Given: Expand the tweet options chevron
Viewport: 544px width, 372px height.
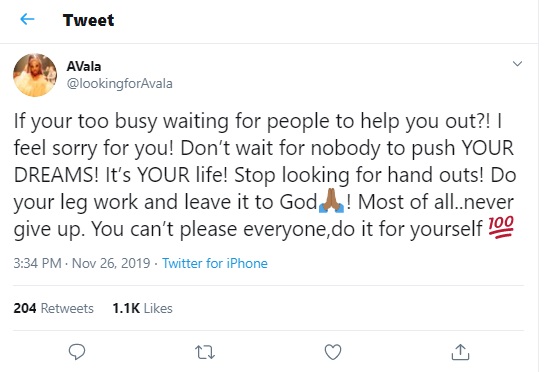Looking at the screenshot, I should (517, 64).
